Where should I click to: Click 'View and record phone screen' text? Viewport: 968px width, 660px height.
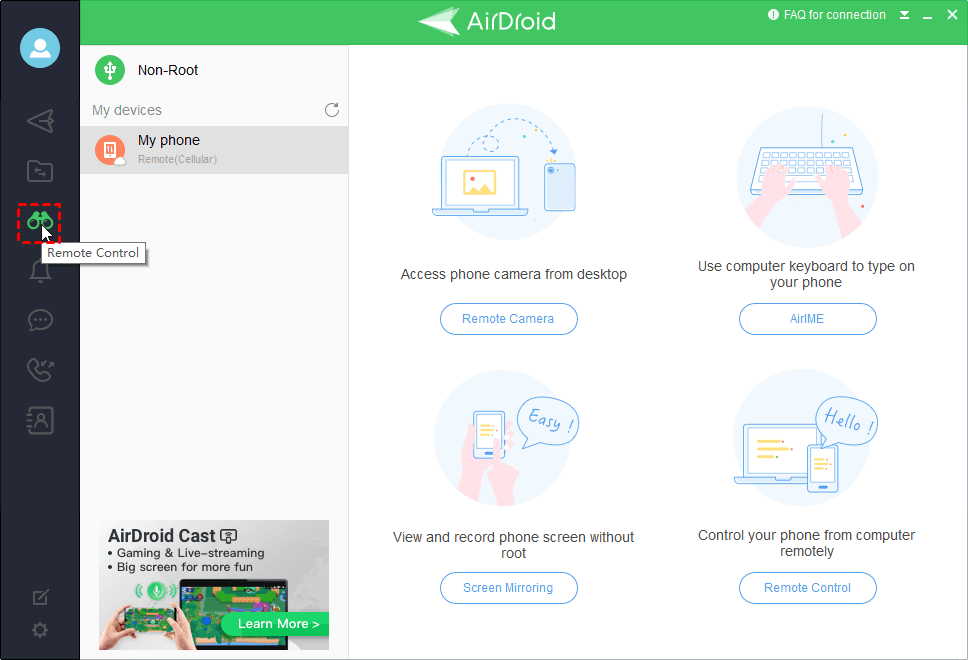pyautogui.click(x=514, y=545)
